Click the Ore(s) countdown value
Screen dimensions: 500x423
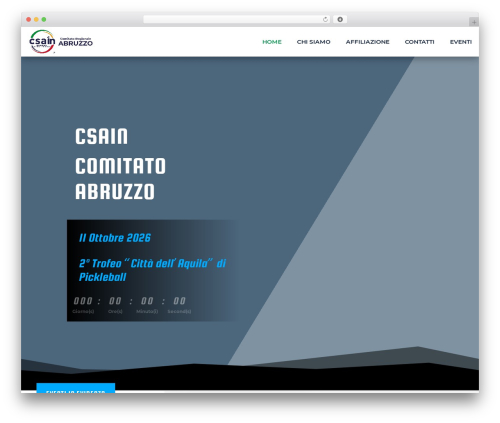click(115, 301)
